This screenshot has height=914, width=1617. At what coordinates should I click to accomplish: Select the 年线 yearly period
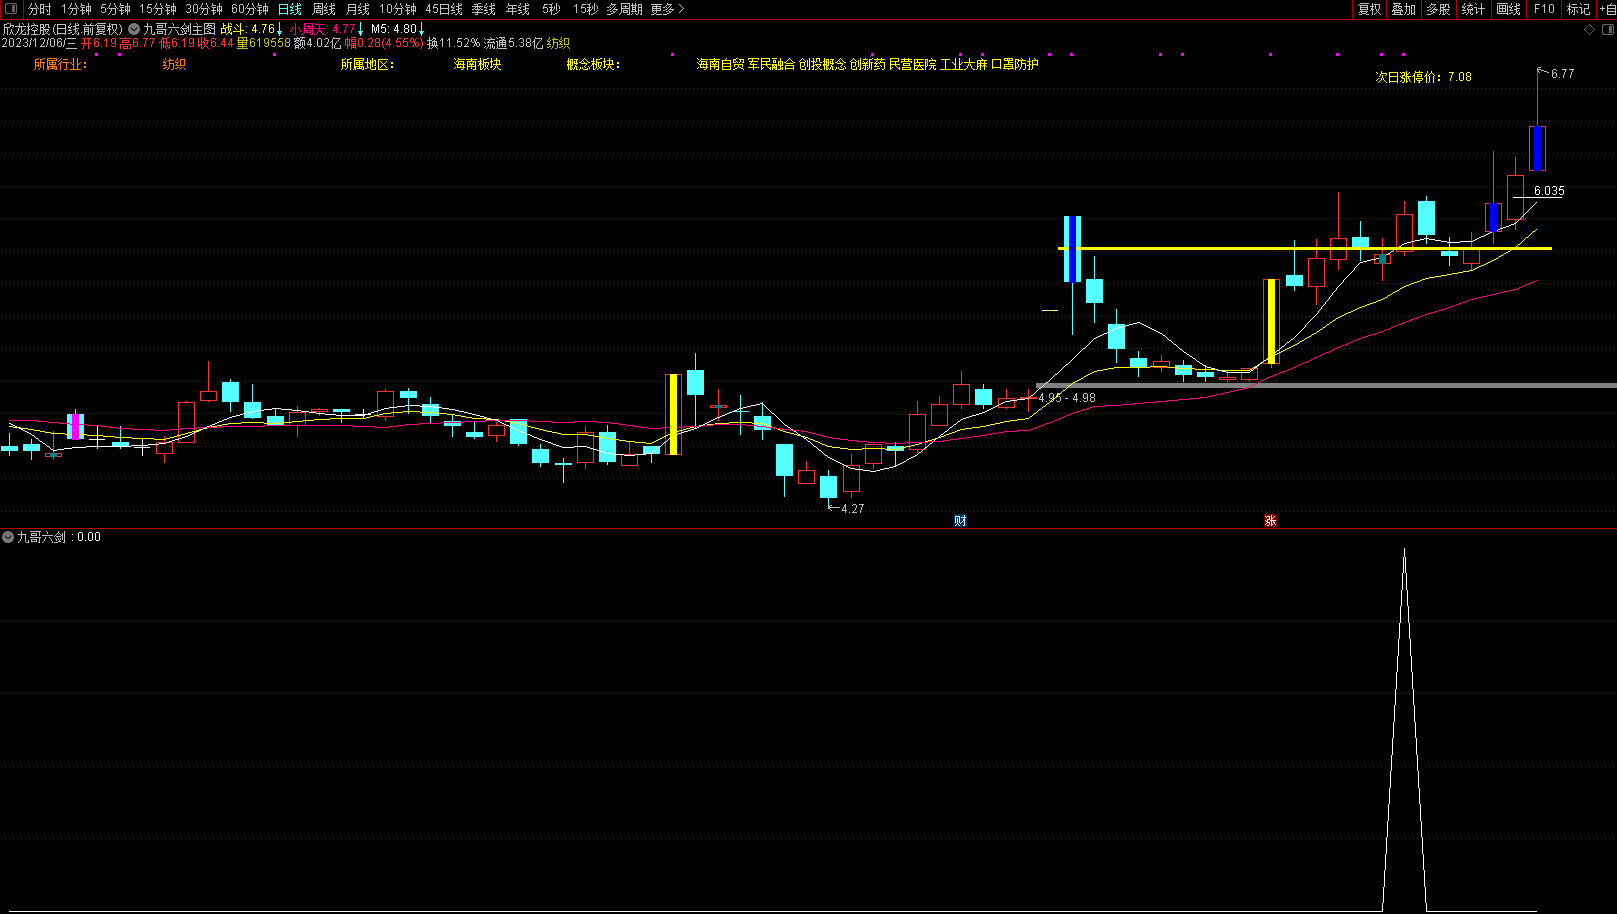[x=518, y=9]
